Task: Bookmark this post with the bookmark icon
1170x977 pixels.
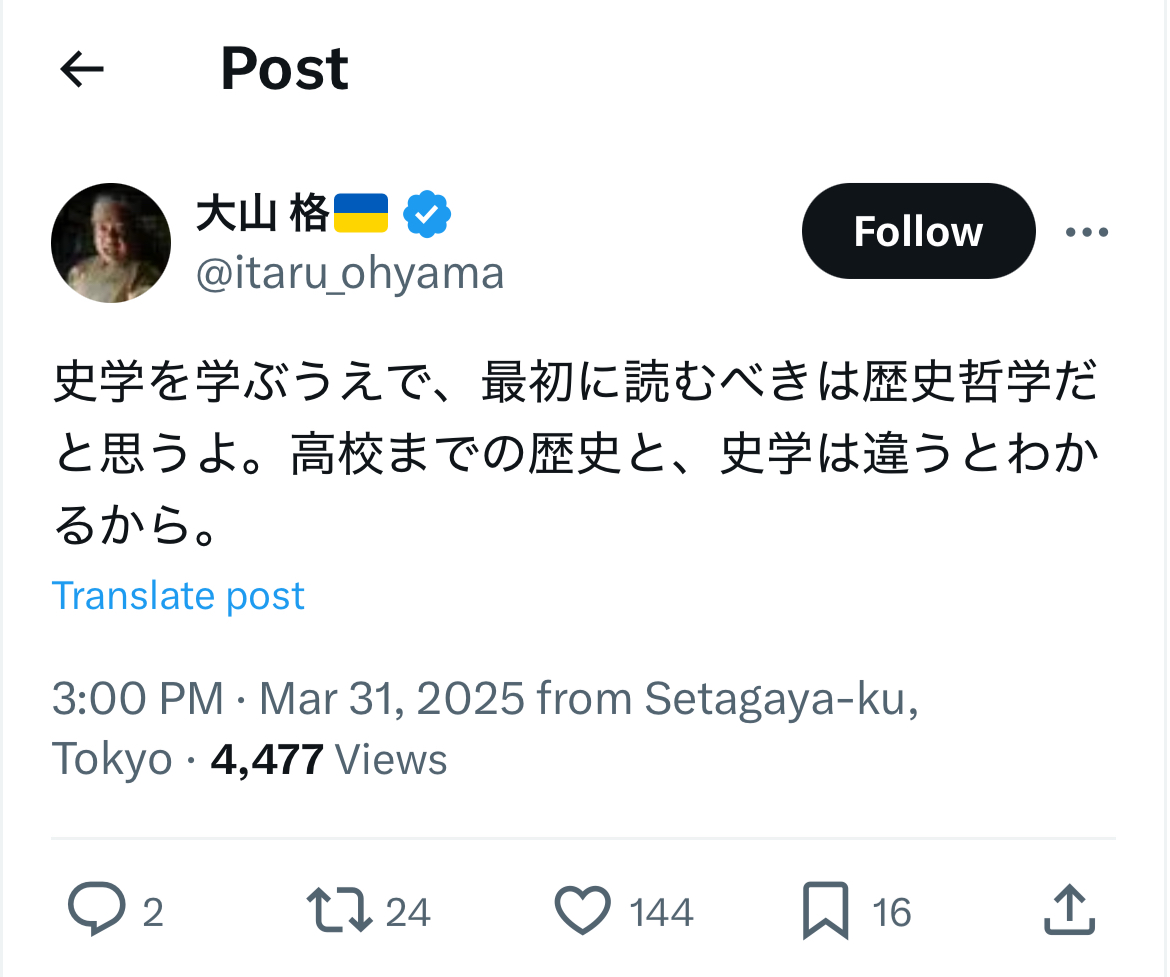Action: (x=825, y=911)
